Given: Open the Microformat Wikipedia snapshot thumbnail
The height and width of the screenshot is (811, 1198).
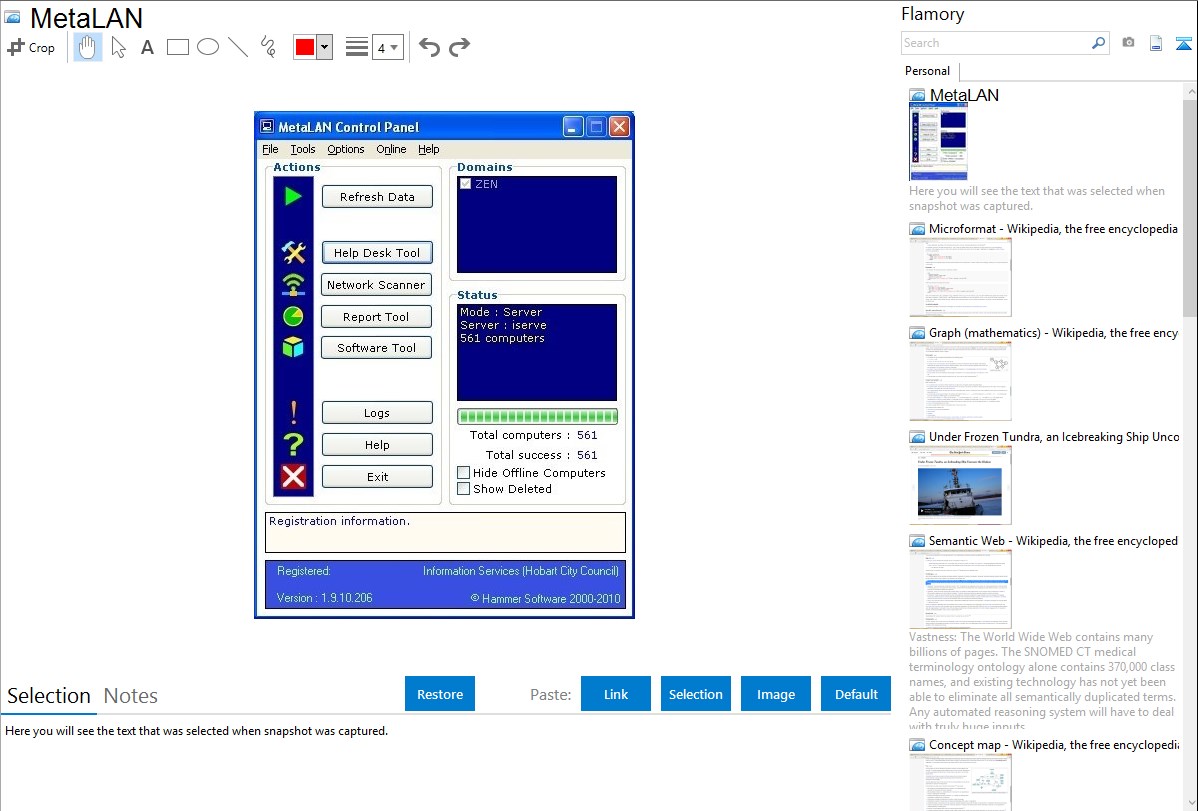Looking at the screenshot, I should [960, 277].
